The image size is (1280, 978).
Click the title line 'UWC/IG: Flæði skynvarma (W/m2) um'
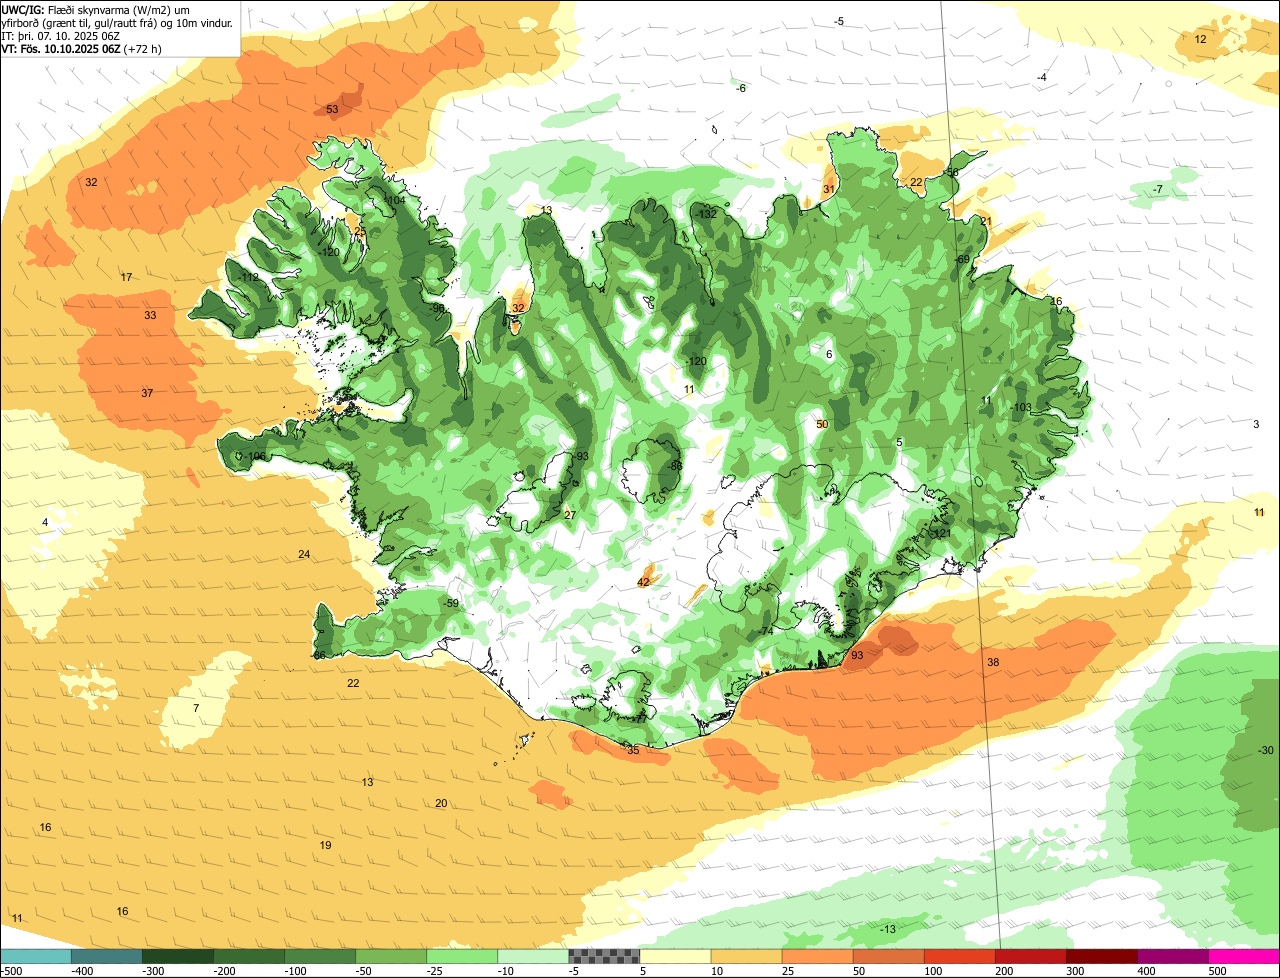click(x=96, y=9)
